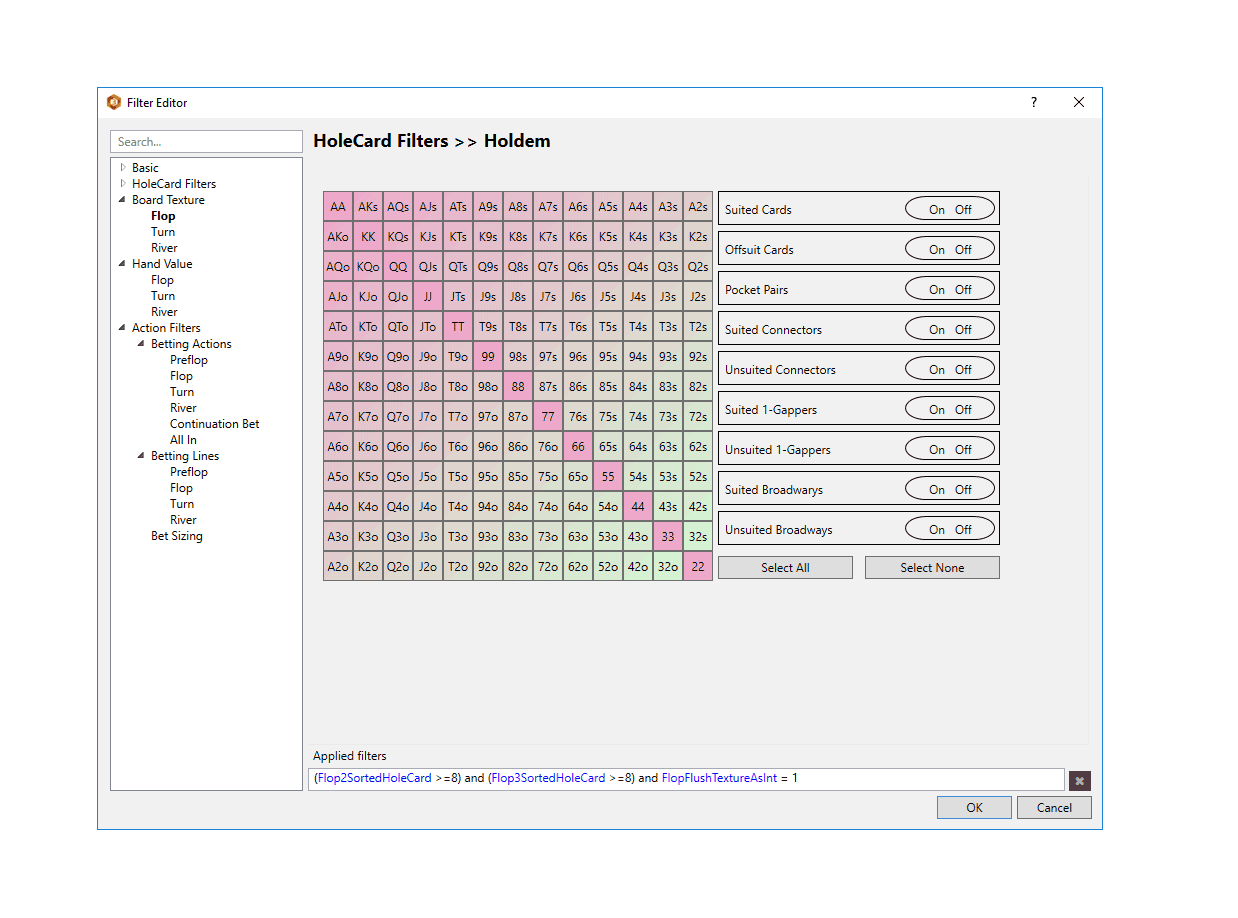Expand the Basic tree node arrow

123,168
